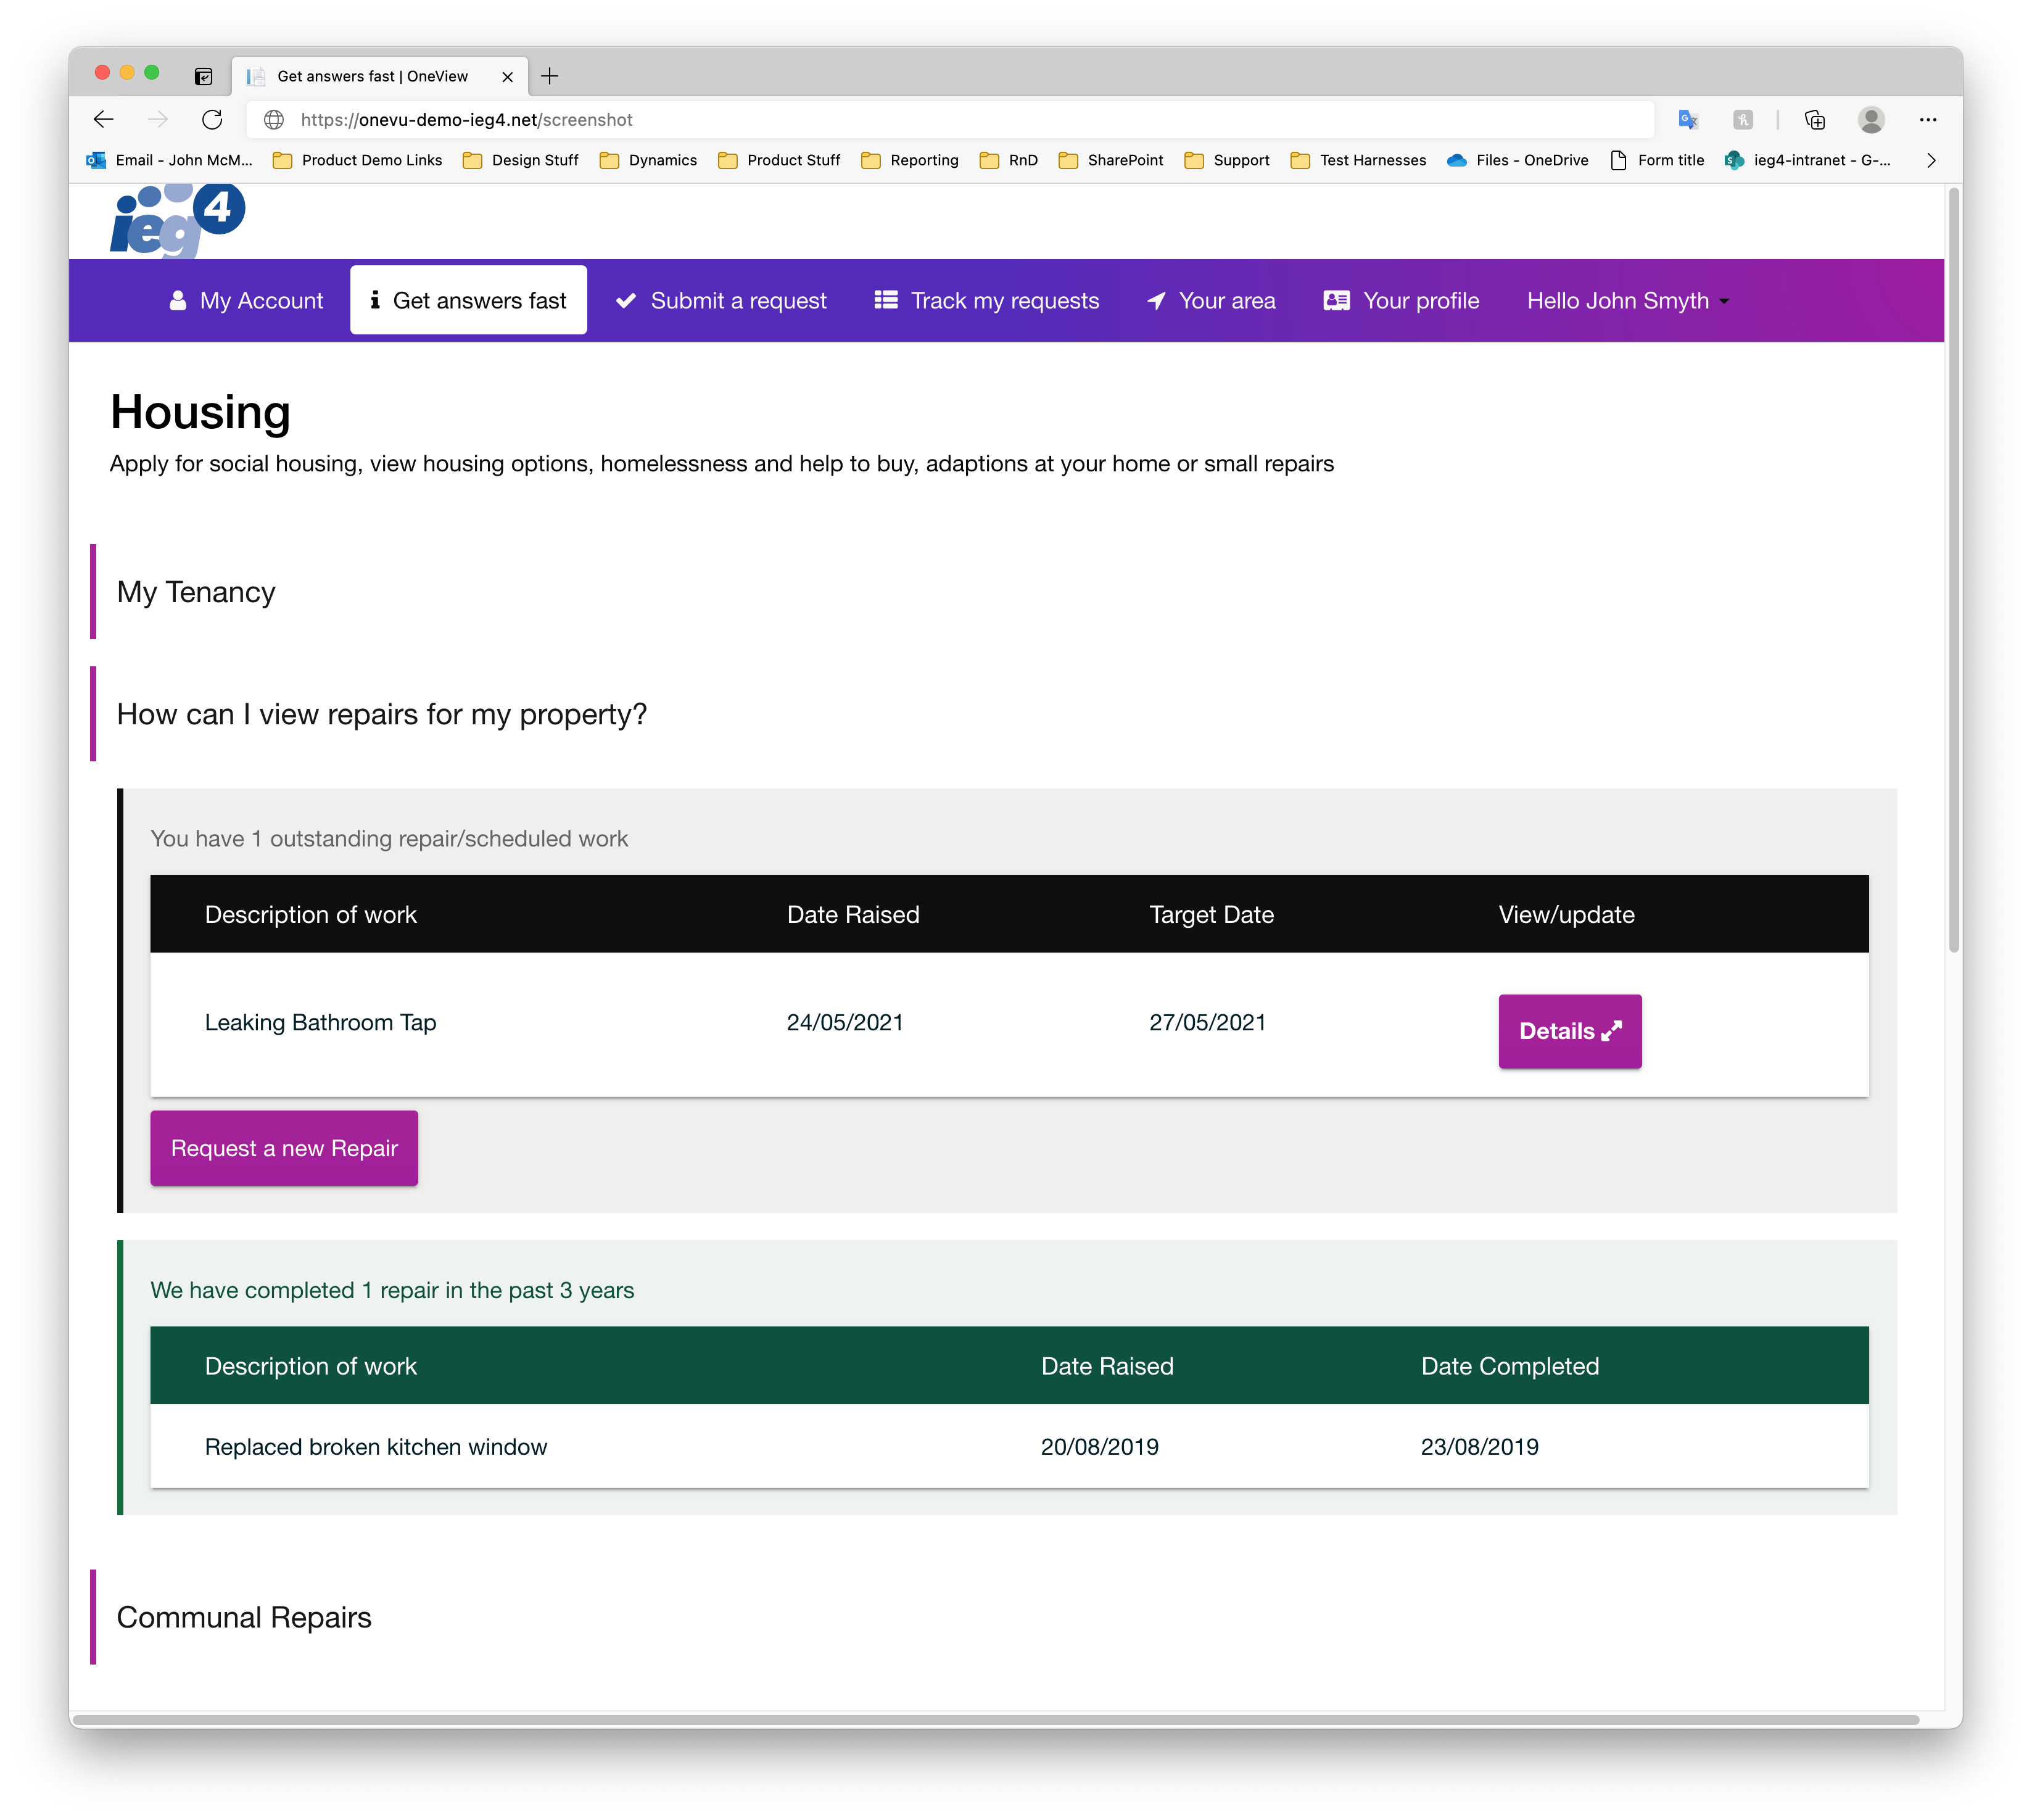This screenshot has height=1820, width=2032.
Task: Open the RnD bookmark folder
Action: coord(1009,160)
